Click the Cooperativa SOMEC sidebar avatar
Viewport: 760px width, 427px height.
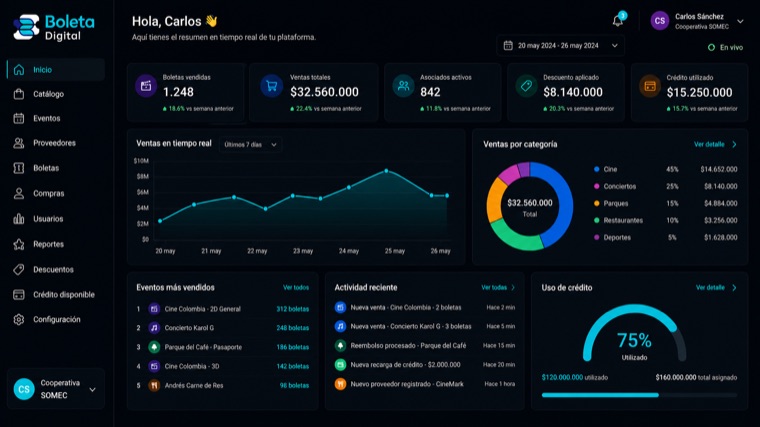[x=24, y=389]
